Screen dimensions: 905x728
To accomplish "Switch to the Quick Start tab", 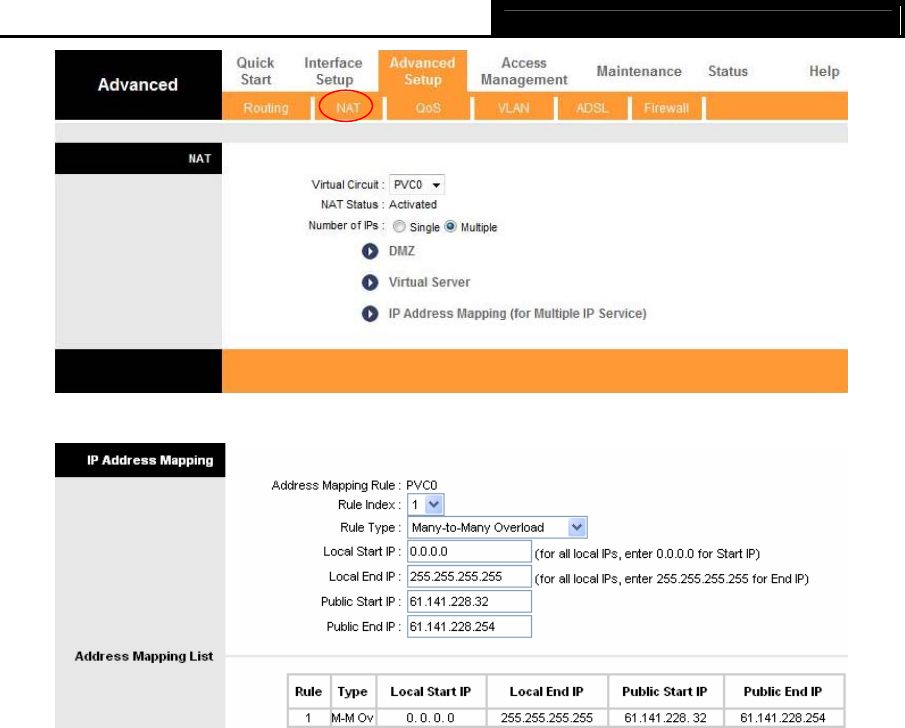I will click(x=255, y=71).
